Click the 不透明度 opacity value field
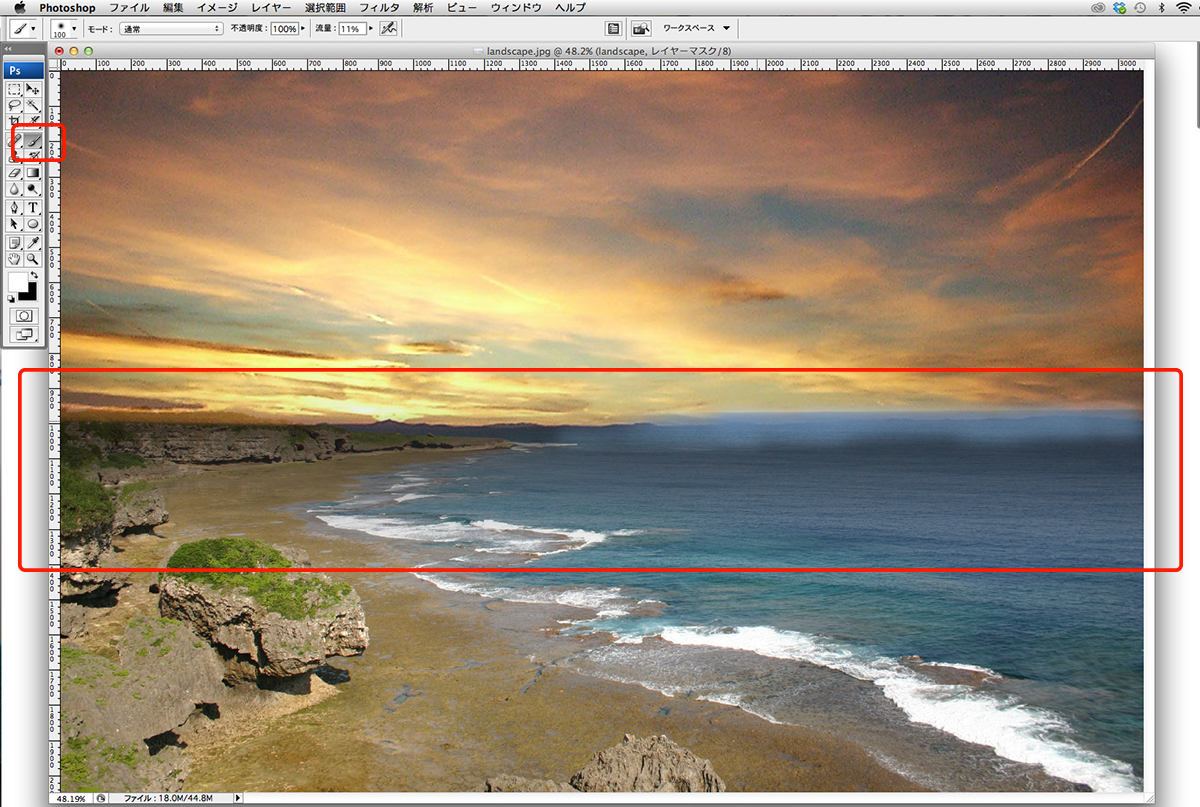Viewport: 1200px width, 807px height. (x=284, y=29)
